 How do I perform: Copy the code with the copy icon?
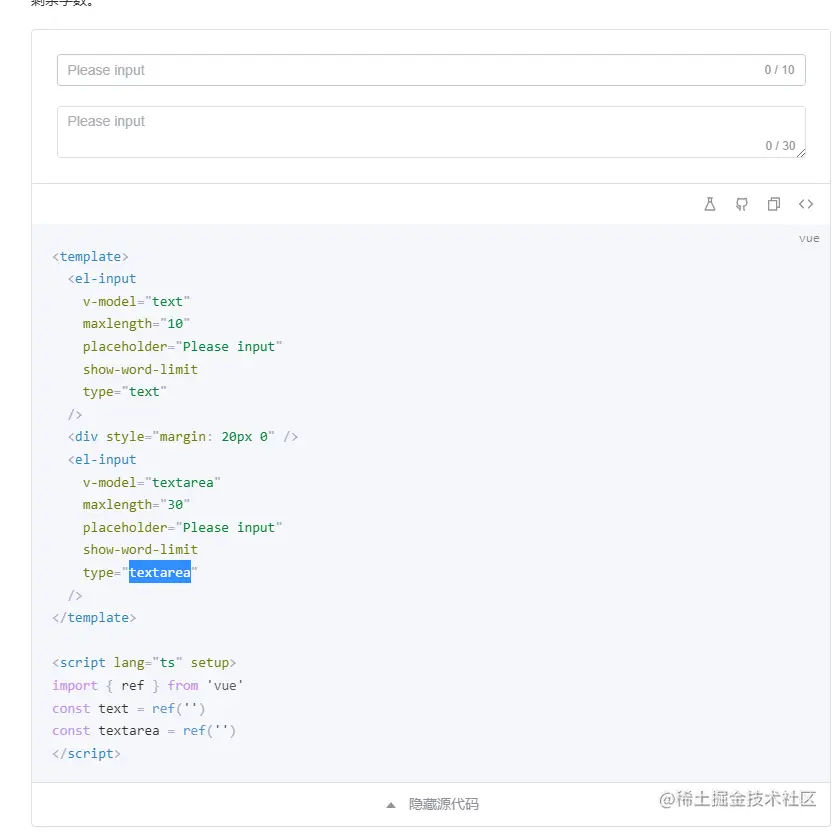774,204
